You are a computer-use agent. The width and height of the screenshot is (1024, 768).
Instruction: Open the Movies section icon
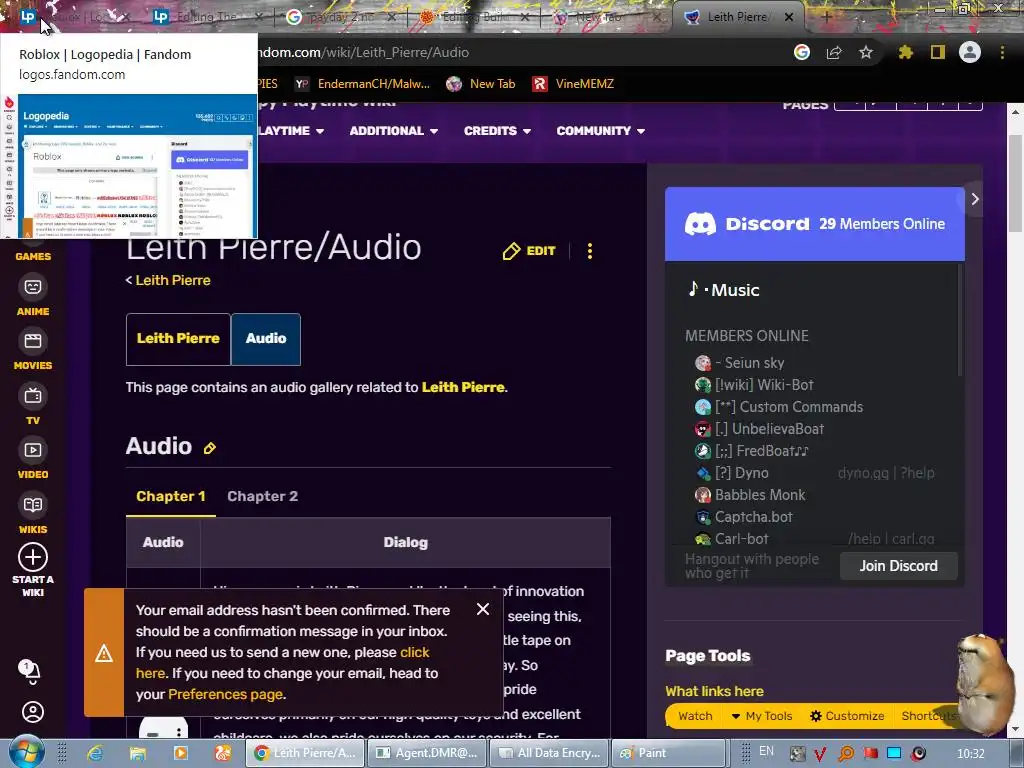tap(33, 341)
